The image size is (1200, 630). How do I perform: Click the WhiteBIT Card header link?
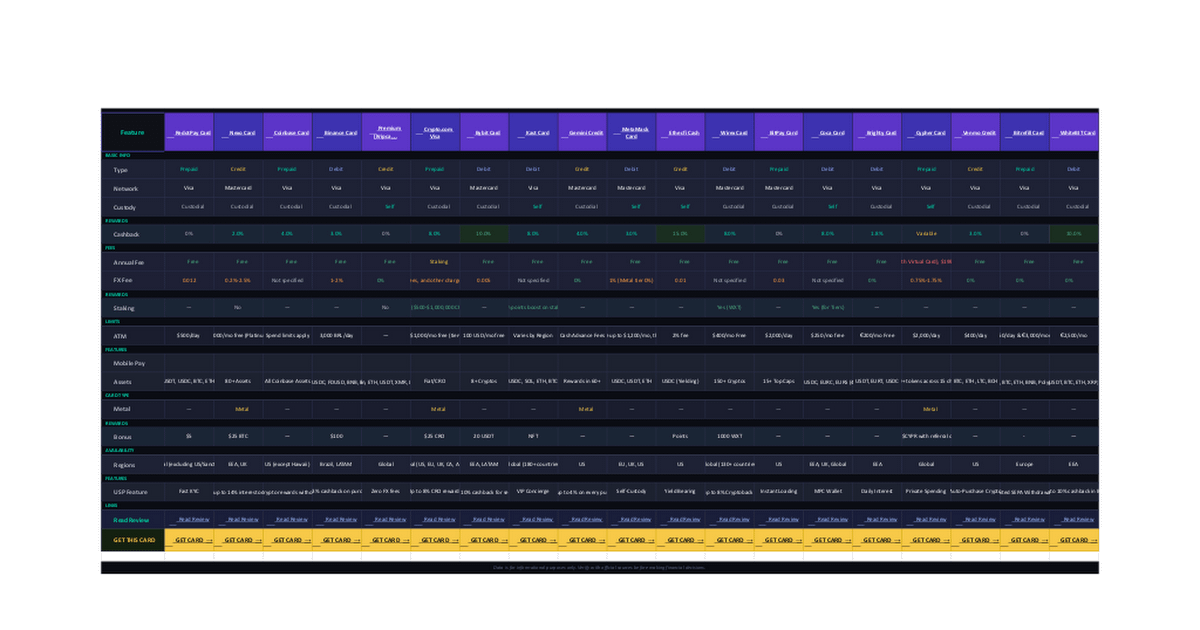pyautogui.click(x=1076, y=132)
